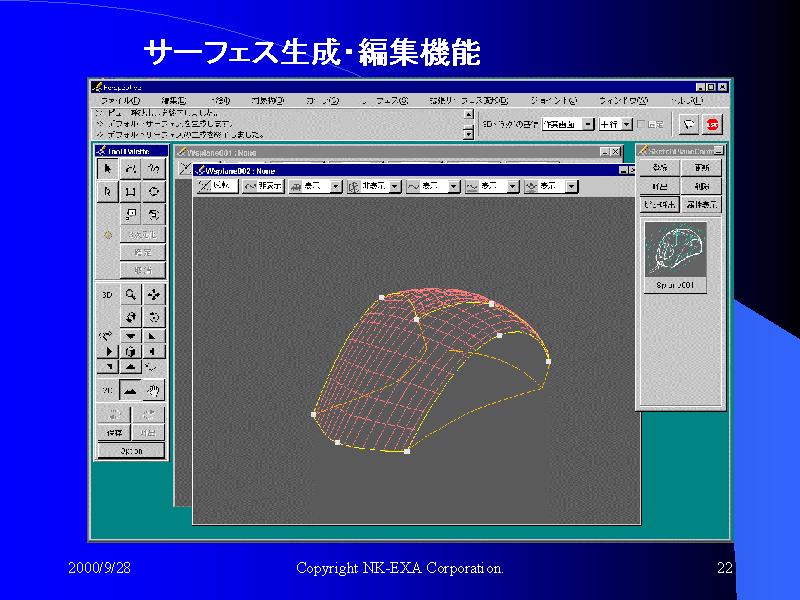The width and height of the screenshot is (800, 600).
Task: Select the arrow pointer tool in Tool Palette
Action: tap(108, 168)
